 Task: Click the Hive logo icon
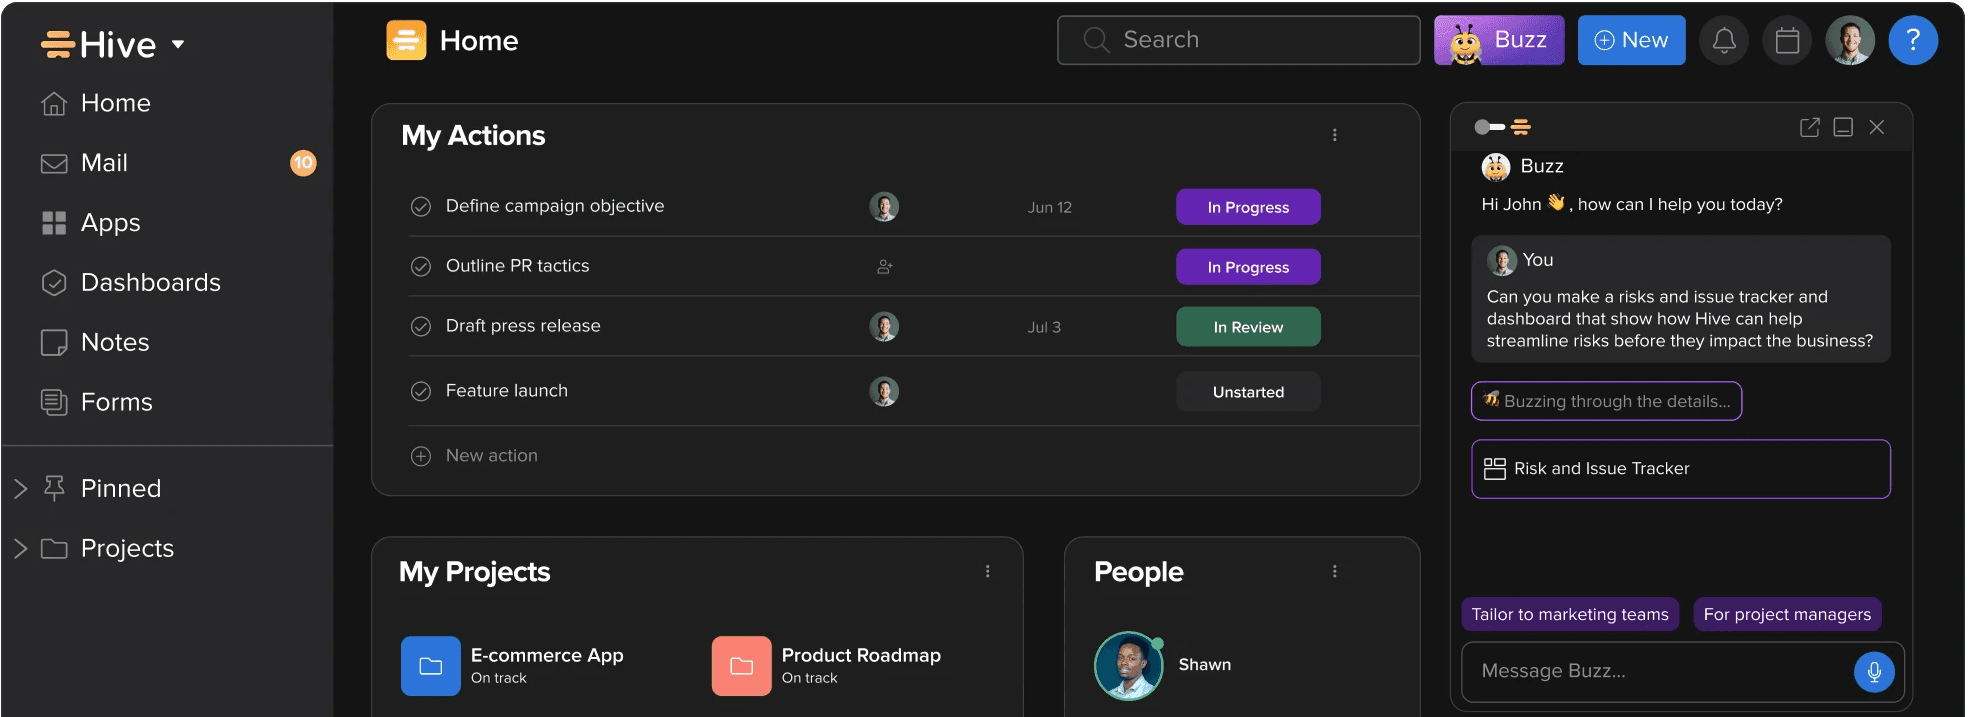57,44
